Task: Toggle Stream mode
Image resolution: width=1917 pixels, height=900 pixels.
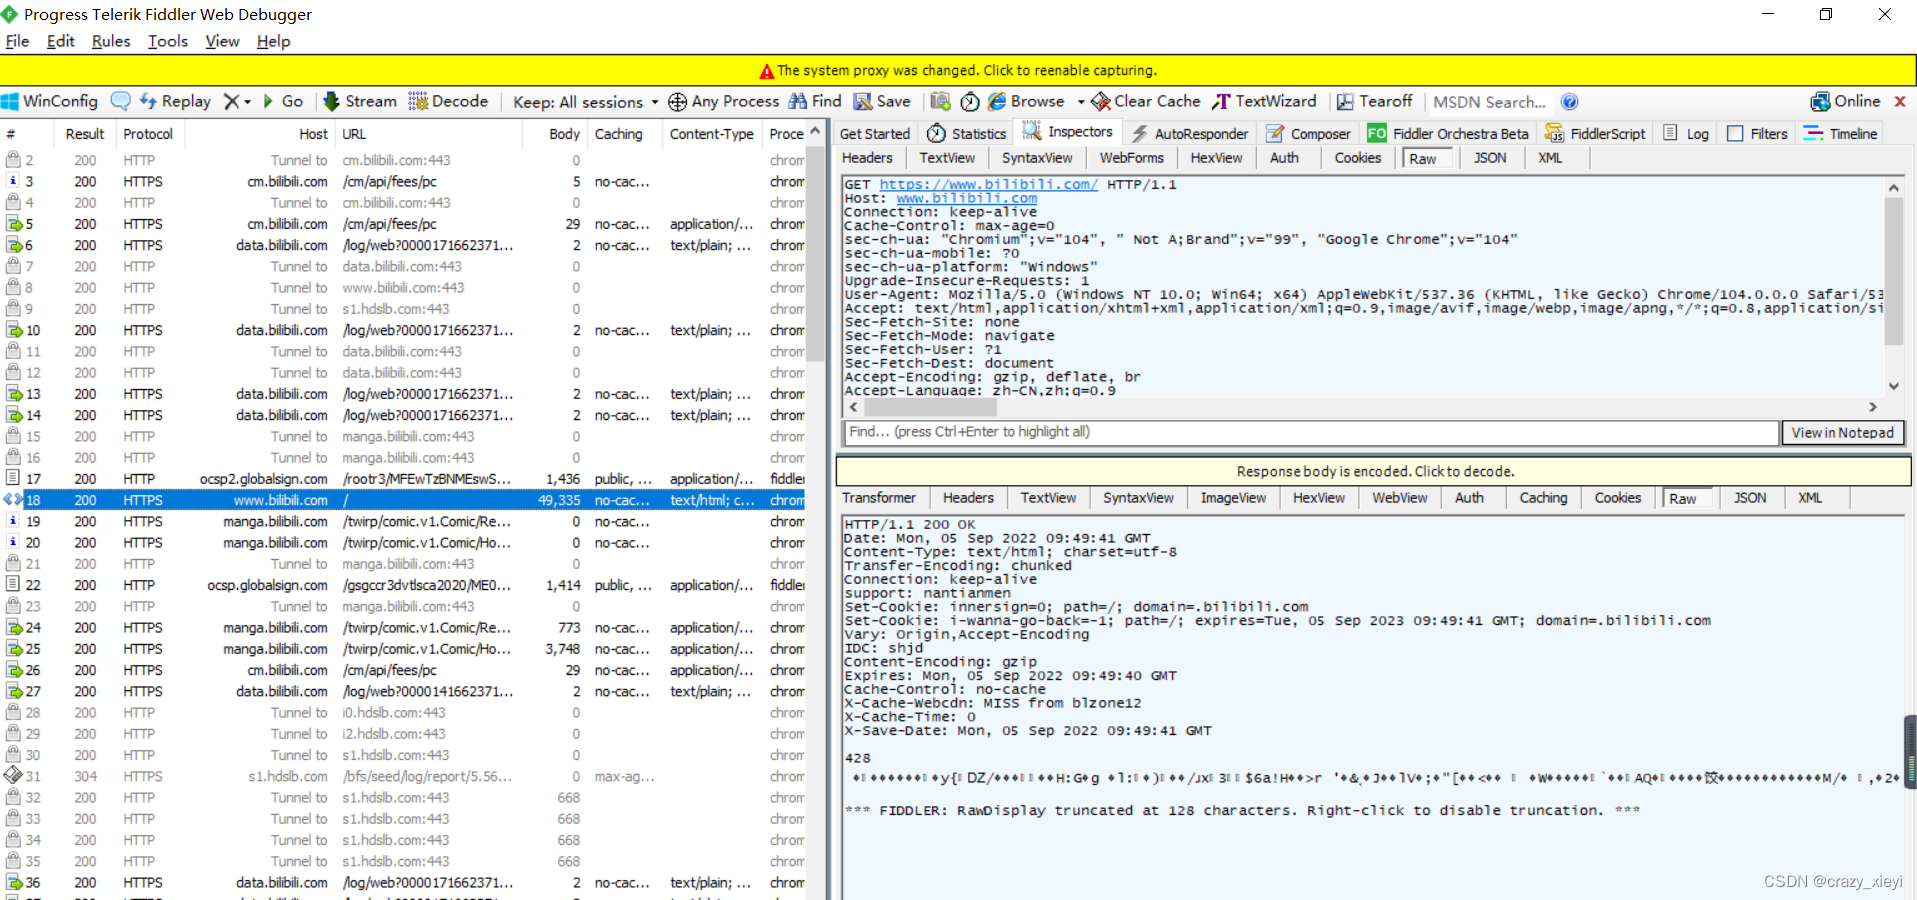Action: 361,102
